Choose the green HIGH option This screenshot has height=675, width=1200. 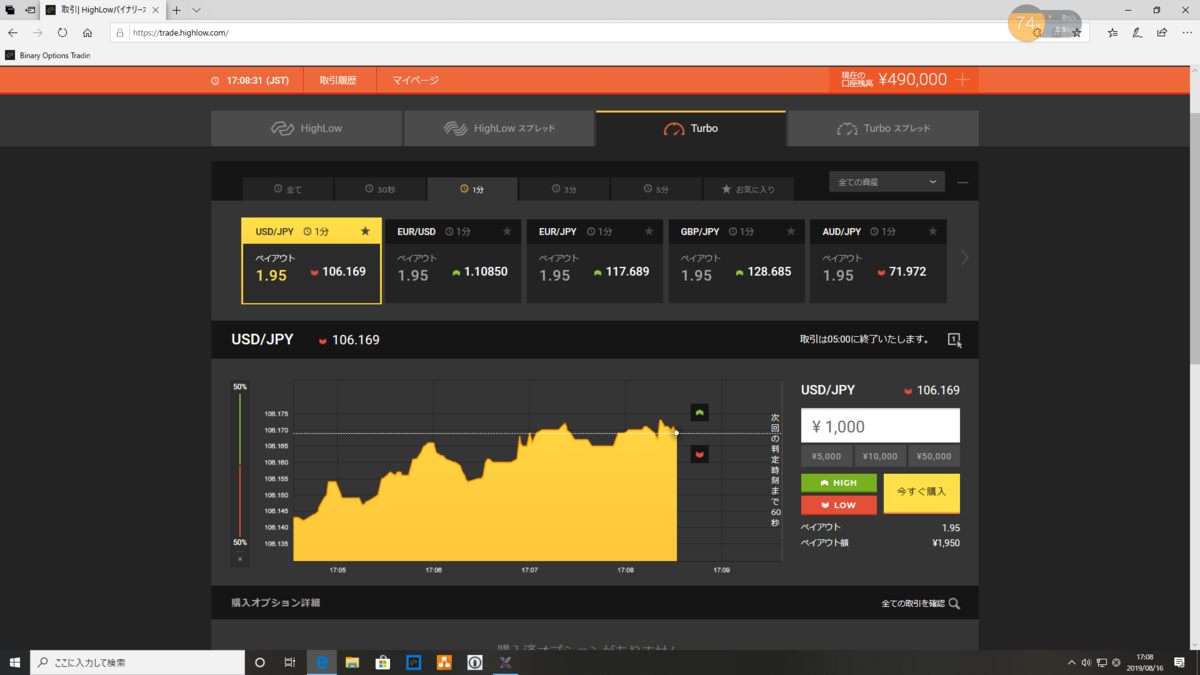click(839, 483)
